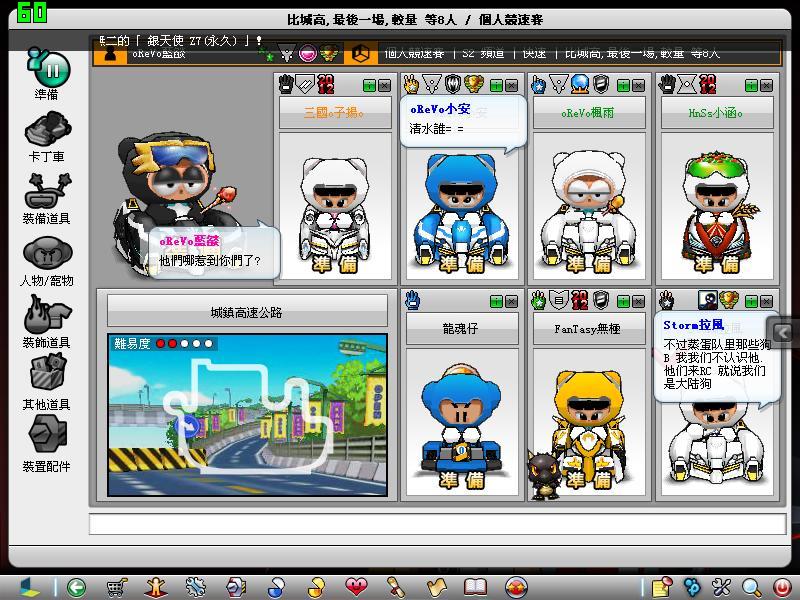This screenshot has height=600, width=800.
Task: Open the 其他道具 other items menu
Action: [x=47, y=384]
